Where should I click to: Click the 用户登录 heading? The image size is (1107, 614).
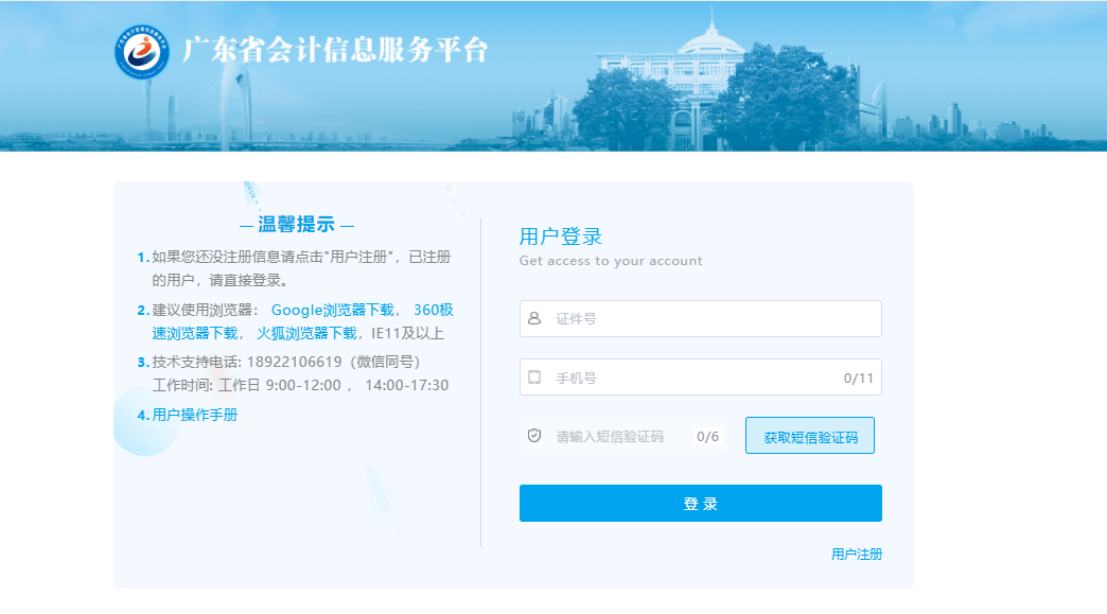[561, 236]
